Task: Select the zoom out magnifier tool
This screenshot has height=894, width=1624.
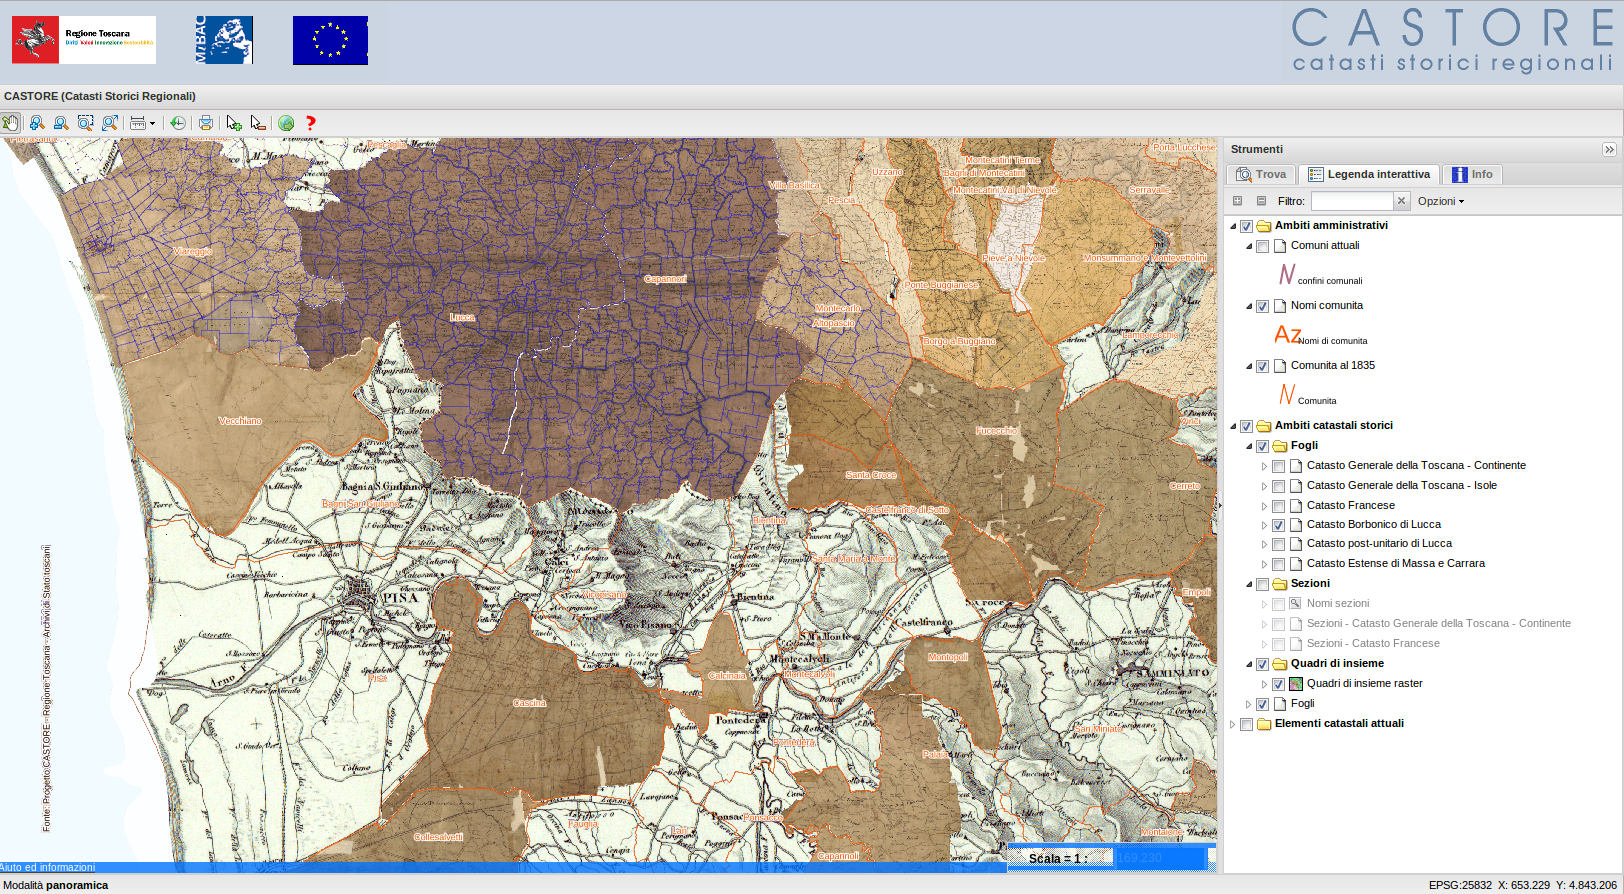Action: 61,123
